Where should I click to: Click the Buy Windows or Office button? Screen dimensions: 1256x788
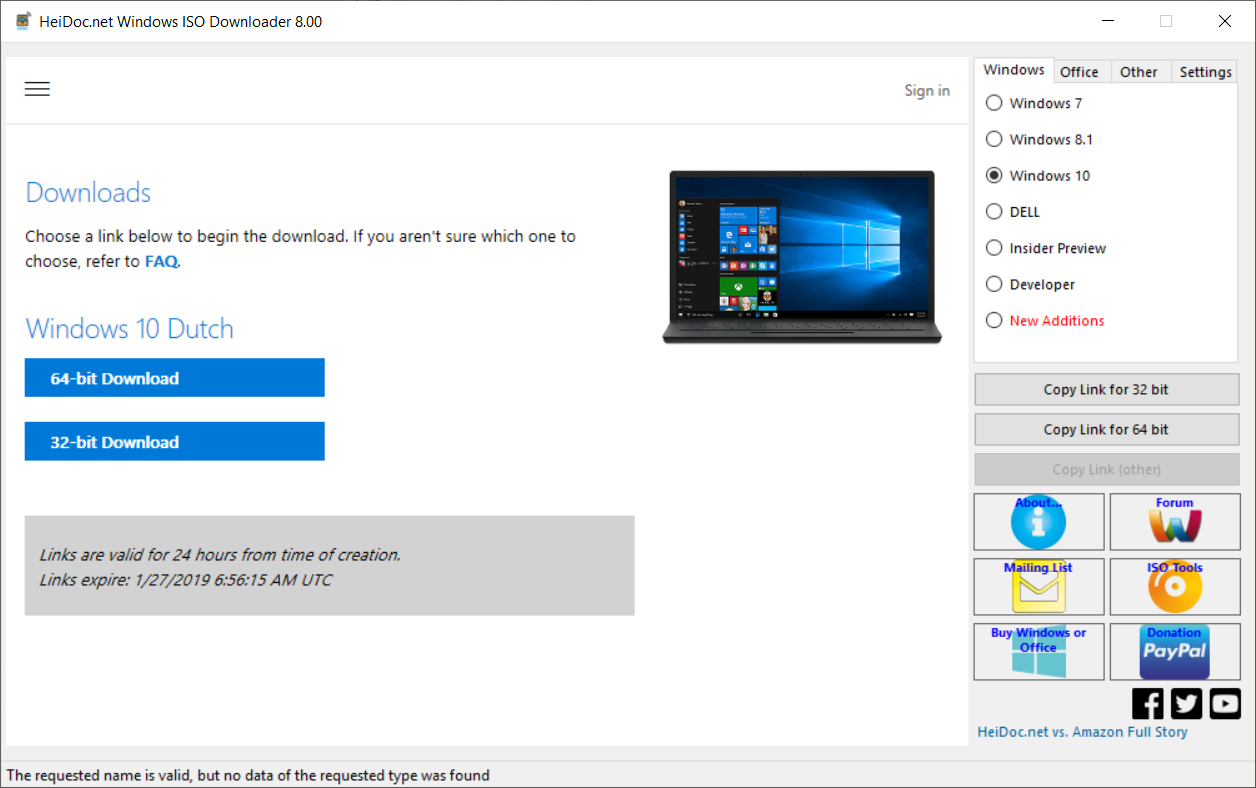(1039, 652)
